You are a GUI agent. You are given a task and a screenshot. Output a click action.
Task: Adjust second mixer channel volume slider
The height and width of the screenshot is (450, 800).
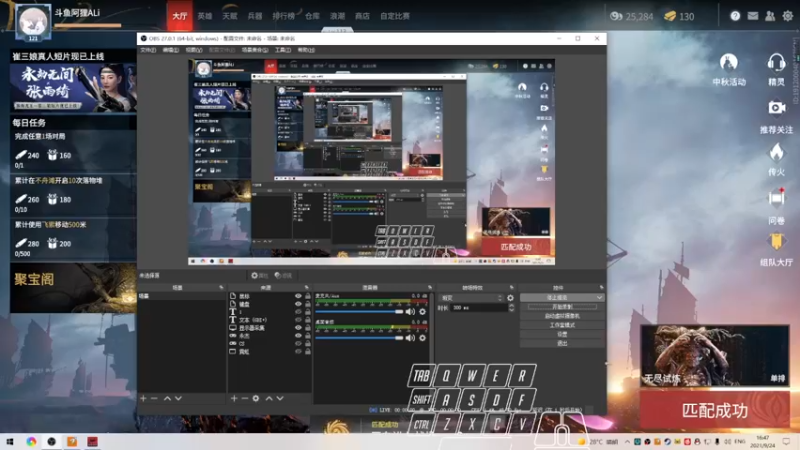pos(360,338)
